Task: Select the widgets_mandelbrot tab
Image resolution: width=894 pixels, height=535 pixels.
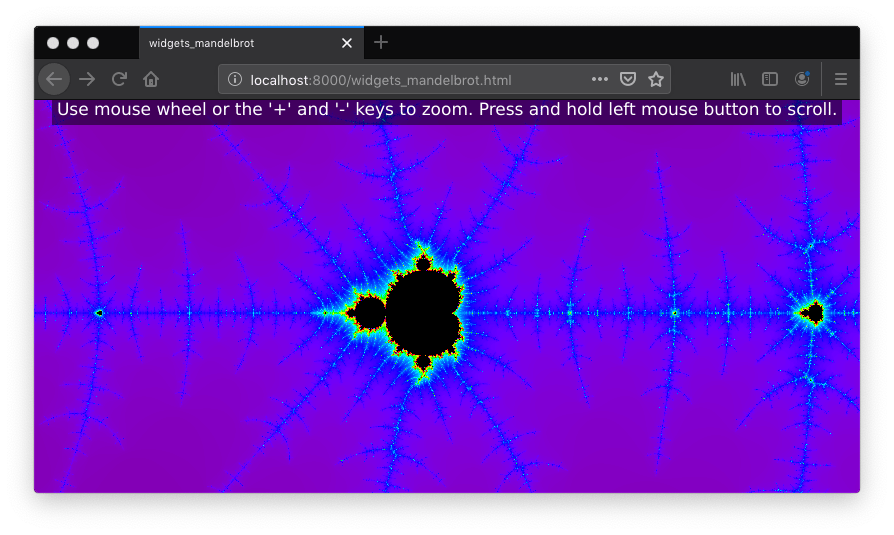Action: coord(235,43)
